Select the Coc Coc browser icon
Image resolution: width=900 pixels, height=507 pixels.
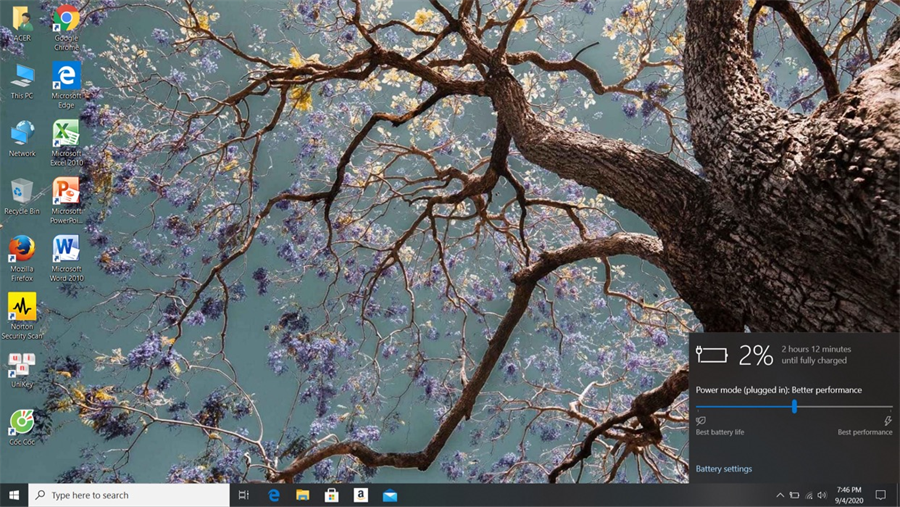22,427
